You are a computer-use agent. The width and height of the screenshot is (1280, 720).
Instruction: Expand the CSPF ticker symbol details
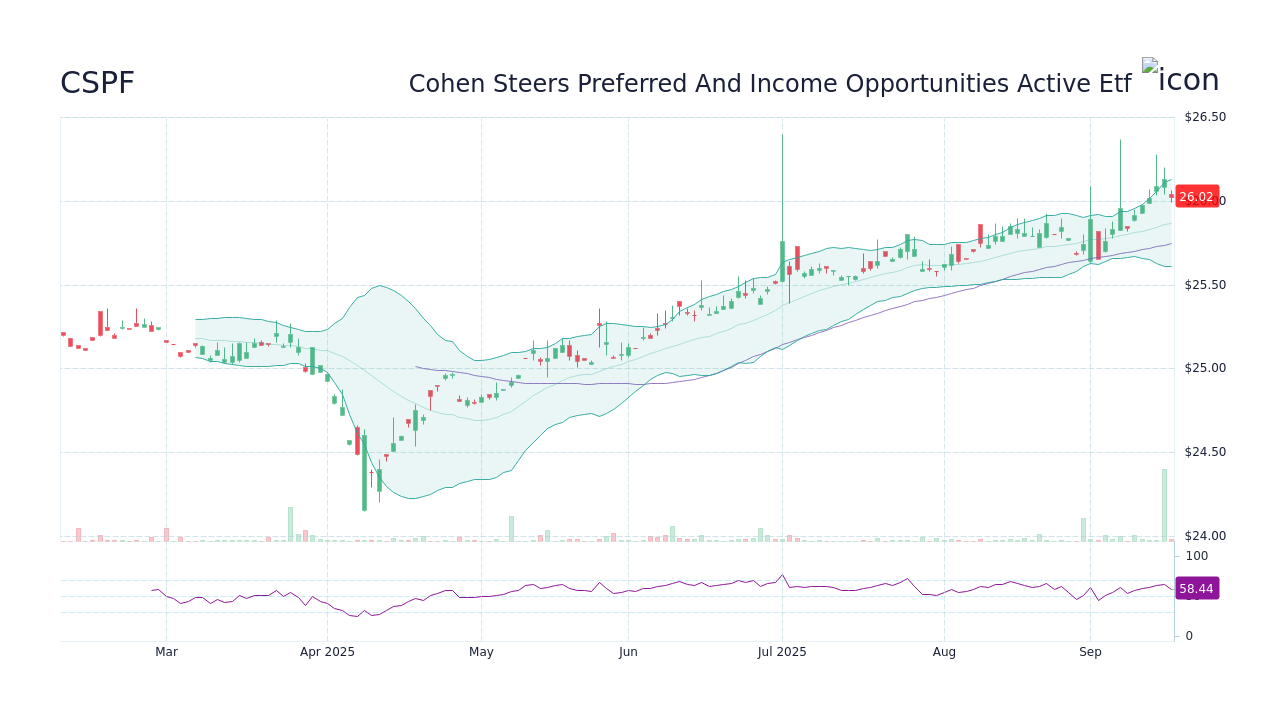click(97, 83)
